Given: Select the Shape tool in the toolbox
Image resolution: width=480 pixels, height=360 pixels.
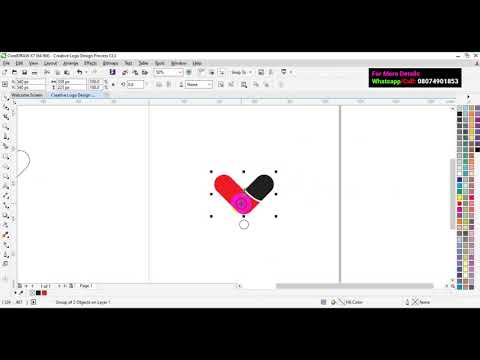Looking at the screenshot, I should click(x=6, y=107).
